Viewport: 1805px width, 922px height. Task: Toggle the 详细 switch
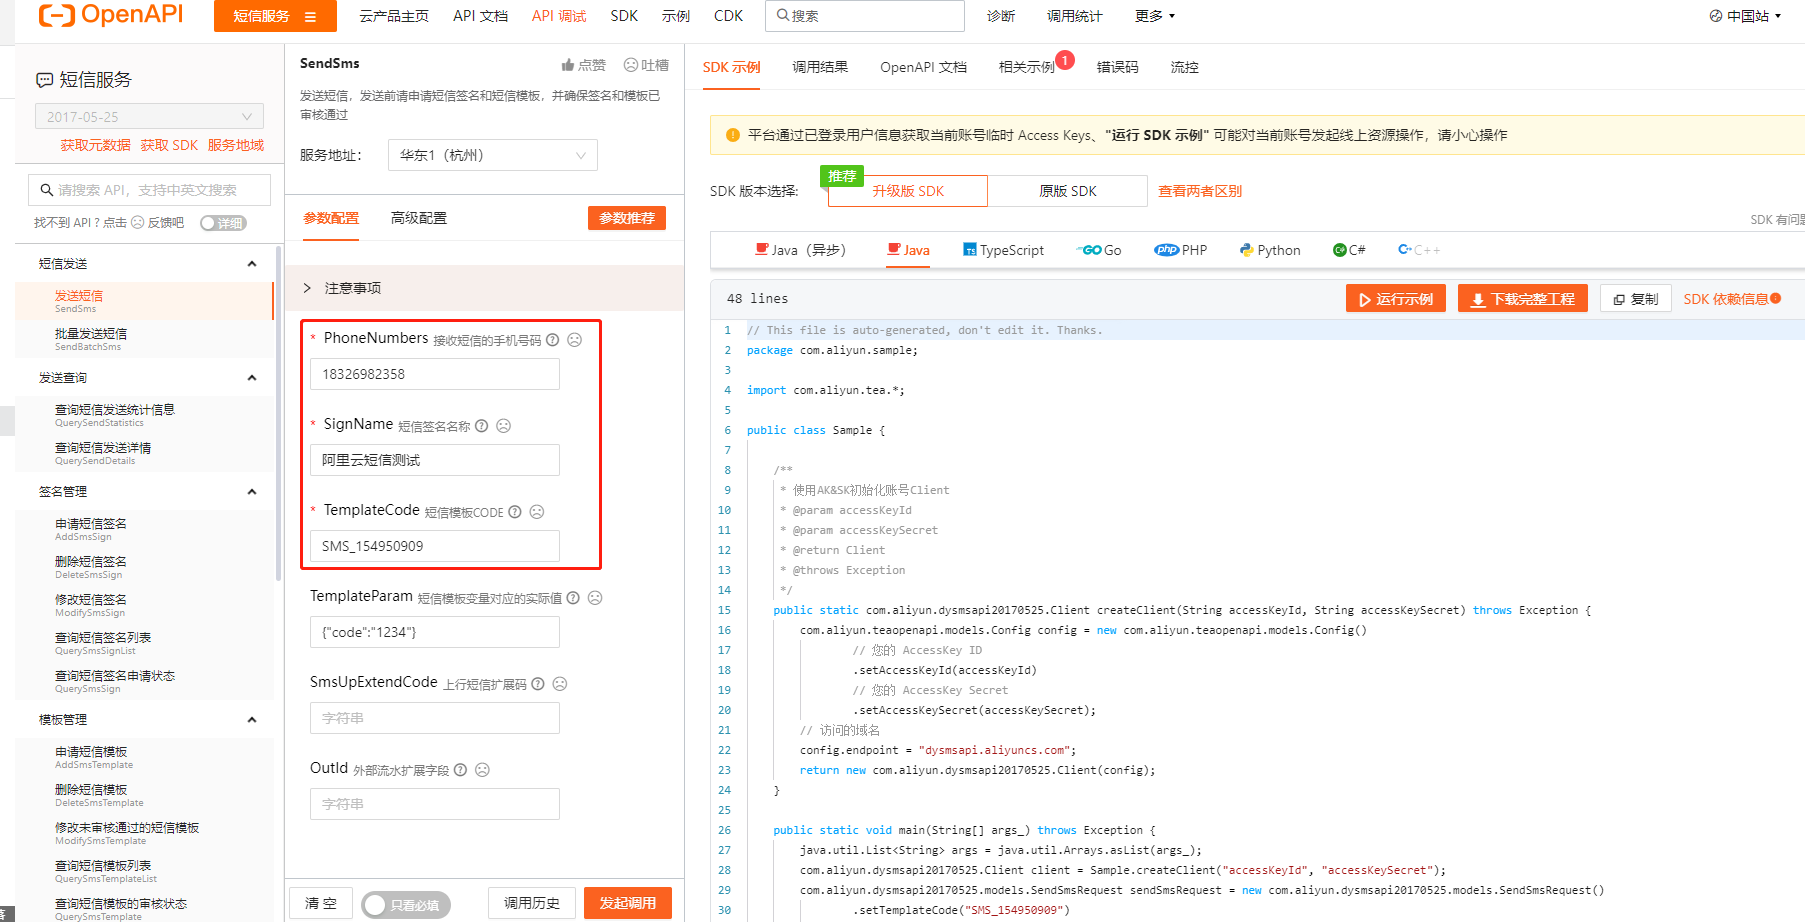click(x=223, y=223)
